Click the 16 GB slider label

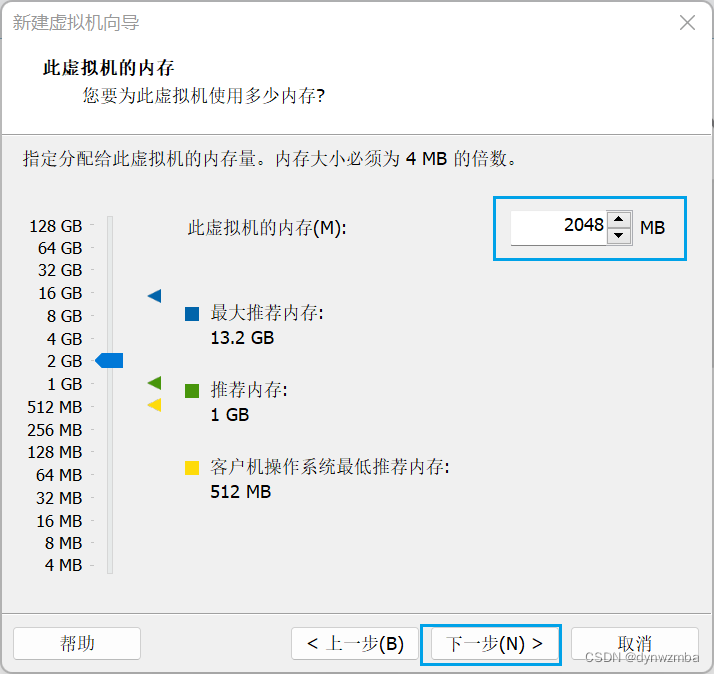coord(60,293)
